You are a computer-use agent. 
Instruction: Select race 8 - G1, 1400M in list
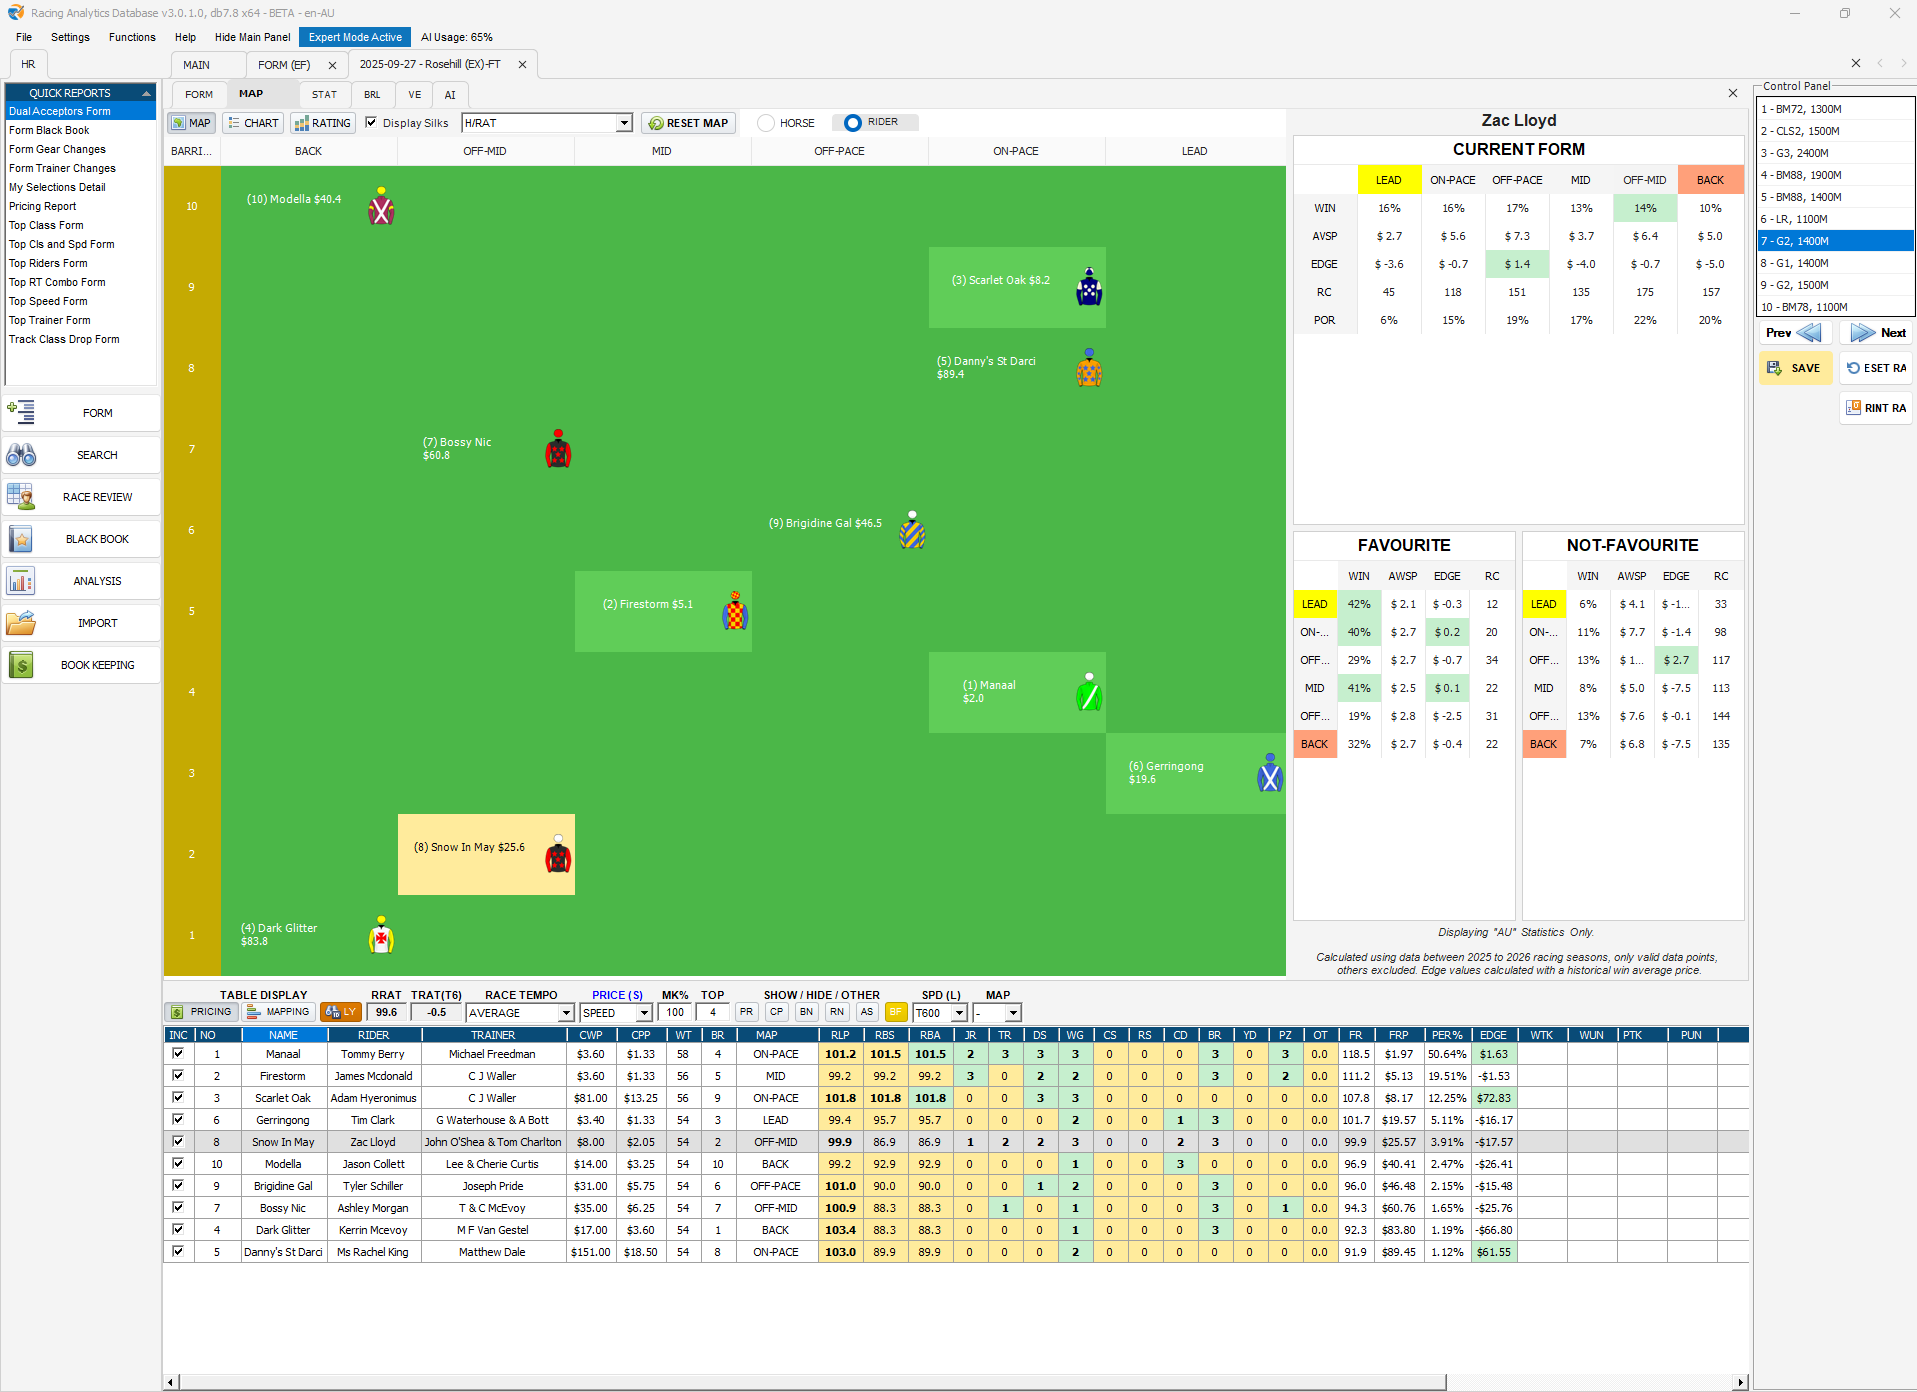pos(1803,263)
